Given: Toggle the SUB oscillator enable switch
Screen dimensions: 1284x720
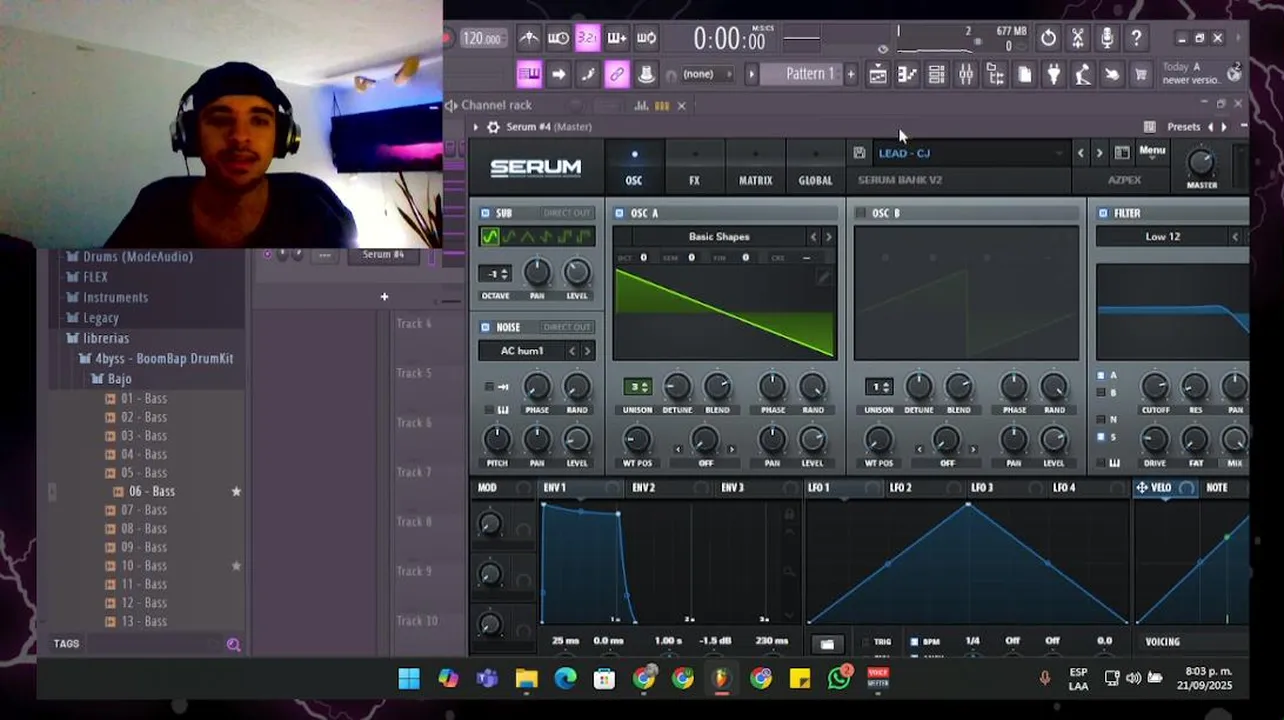Looking at the screenshot, I should click(x=485, y=213).
